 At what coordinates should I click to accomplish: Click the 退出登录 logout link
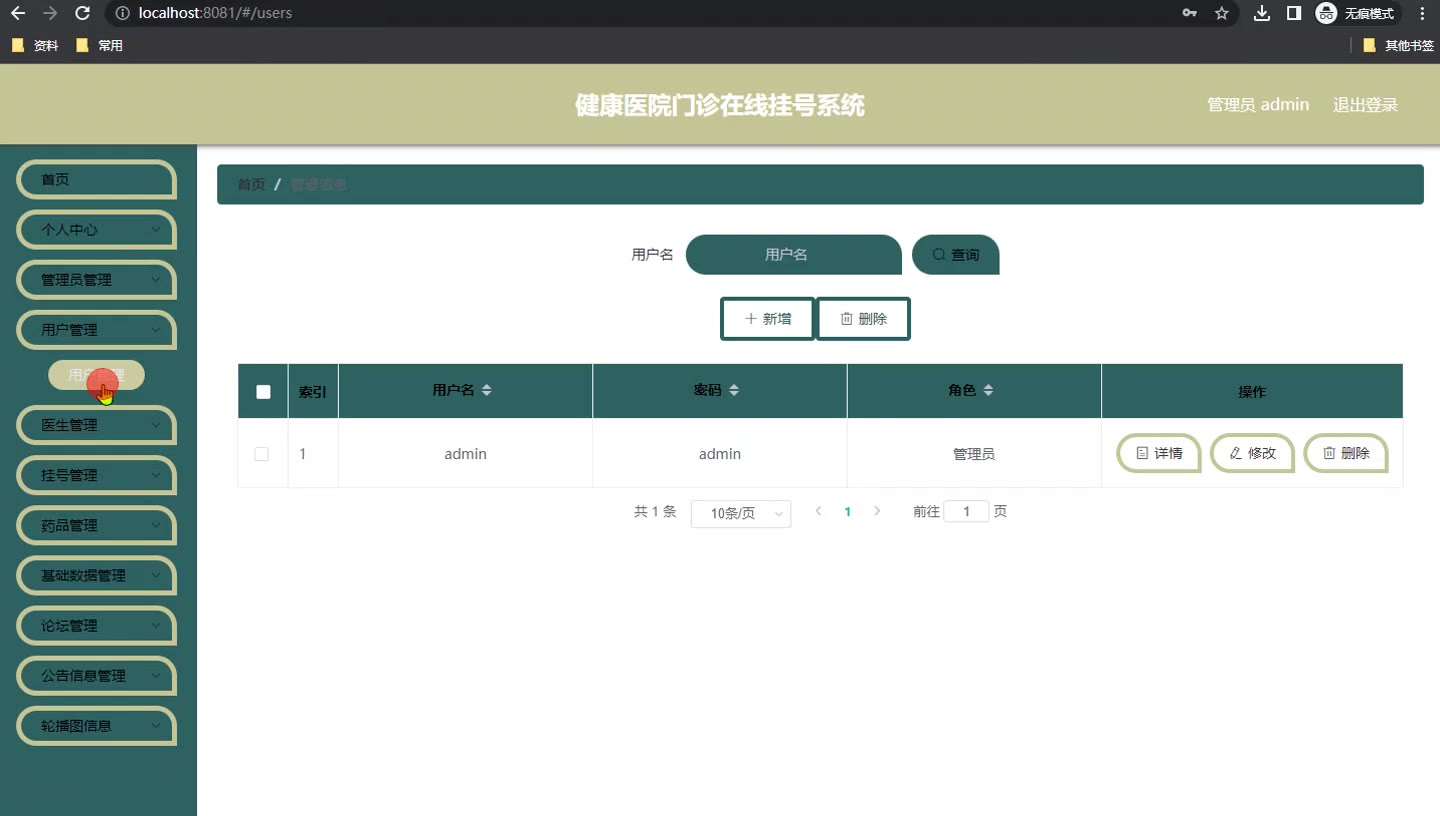tap(1365, 105)
